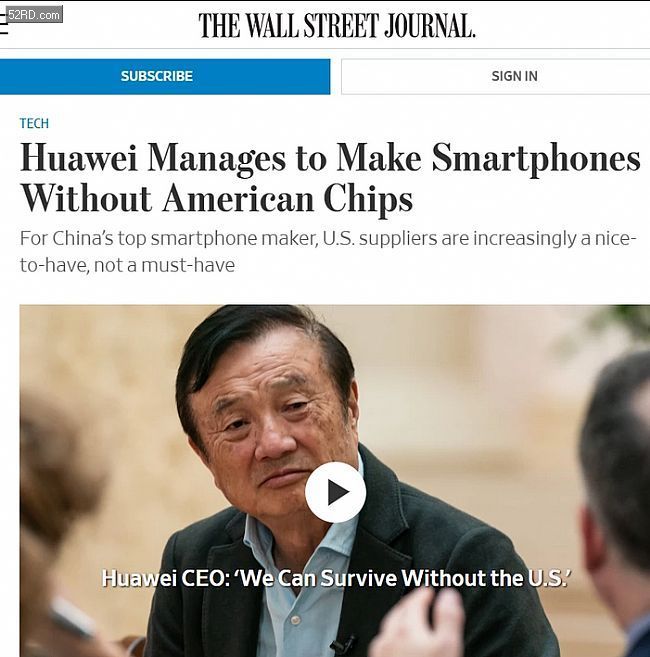Play the Huawei CEO video

coord(335,492)
